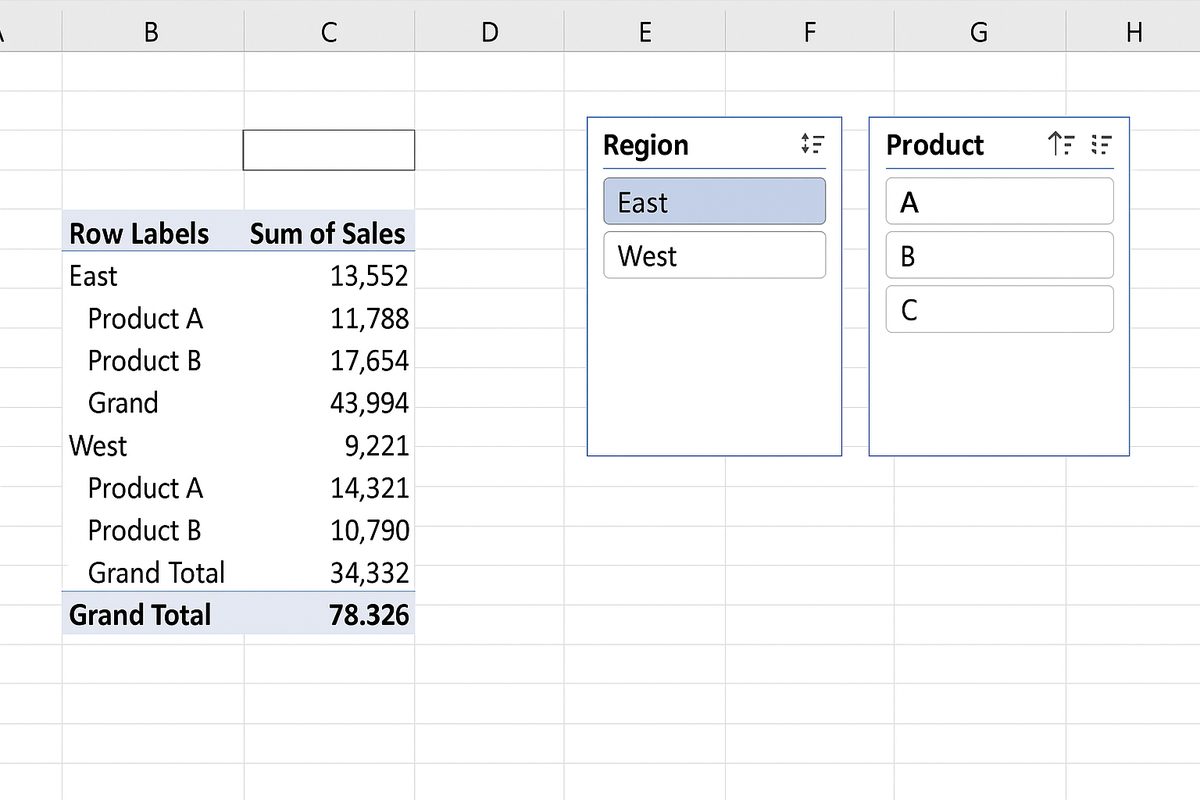The height and width of the screenshot is (800, 1200).
Task: Click the grand total value 78.326
Action: [370, 614]
